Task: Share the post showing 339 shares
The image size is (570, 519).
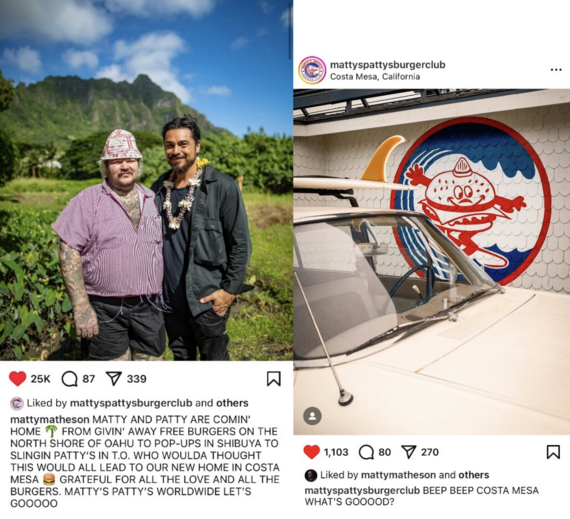Action: pyautogui.click(x=113, y=379)
